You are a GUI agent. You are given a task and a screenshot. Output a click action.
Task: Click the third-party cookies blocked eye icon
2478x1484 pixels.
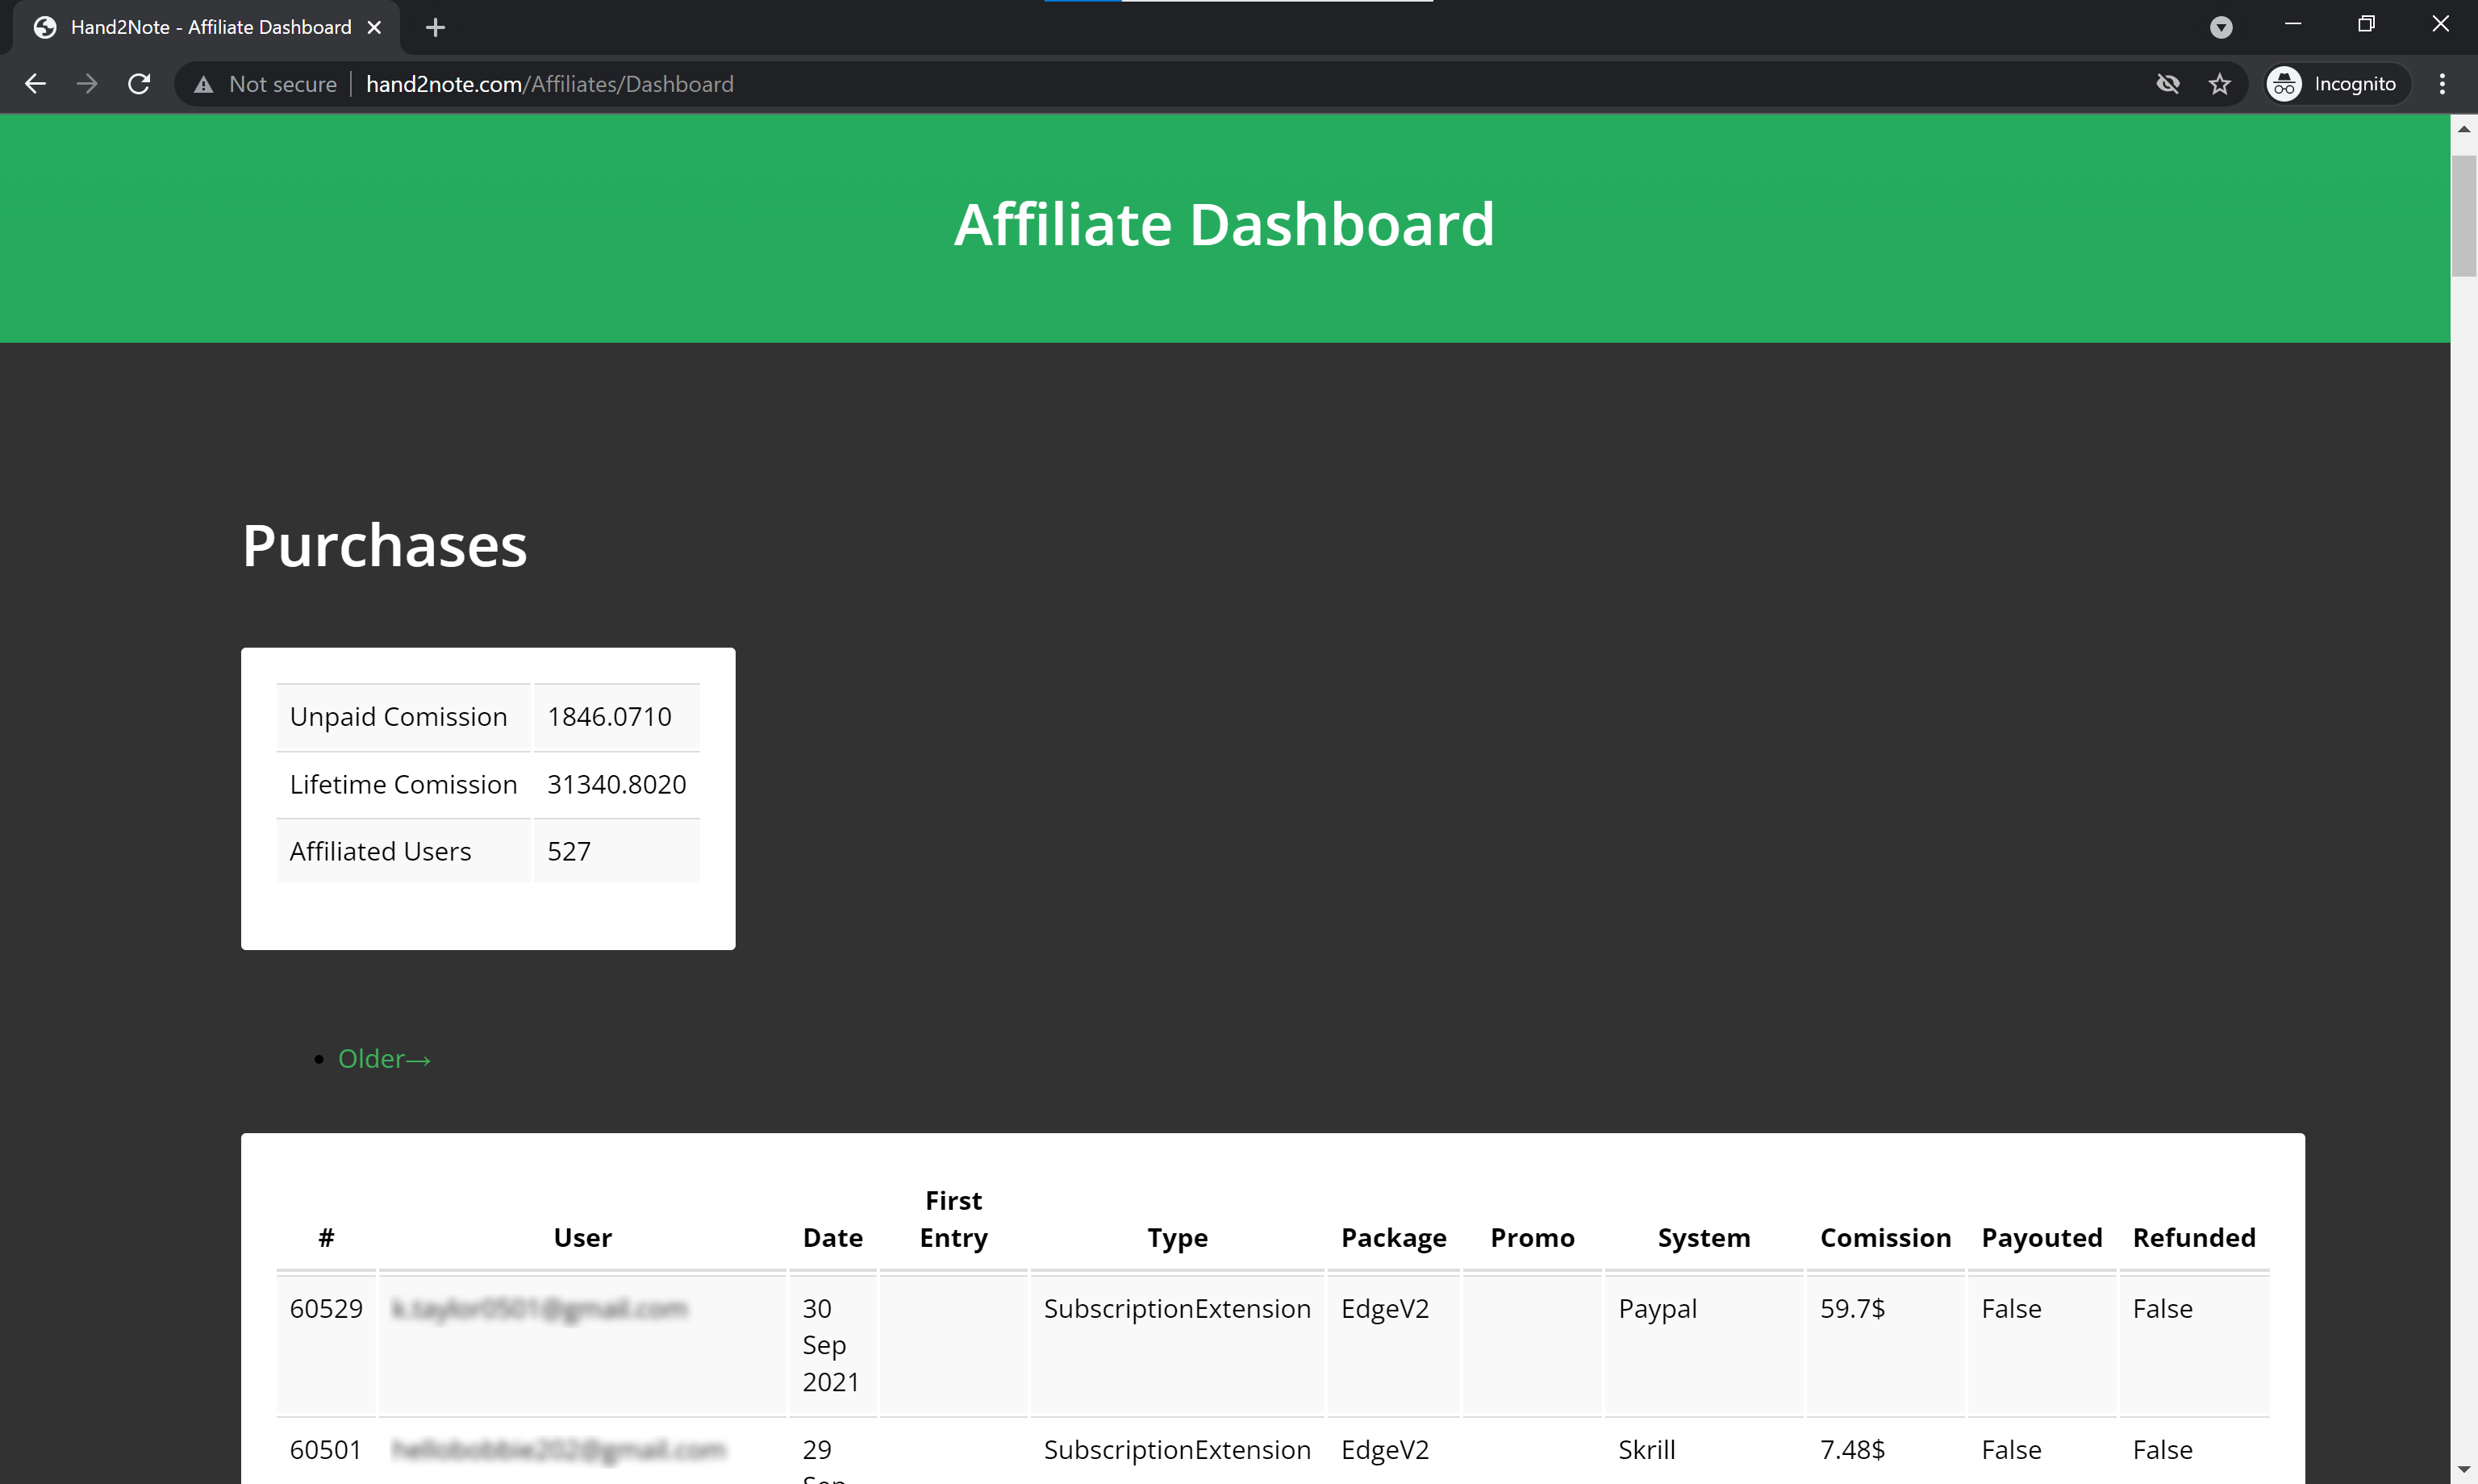click(2167, 84)
